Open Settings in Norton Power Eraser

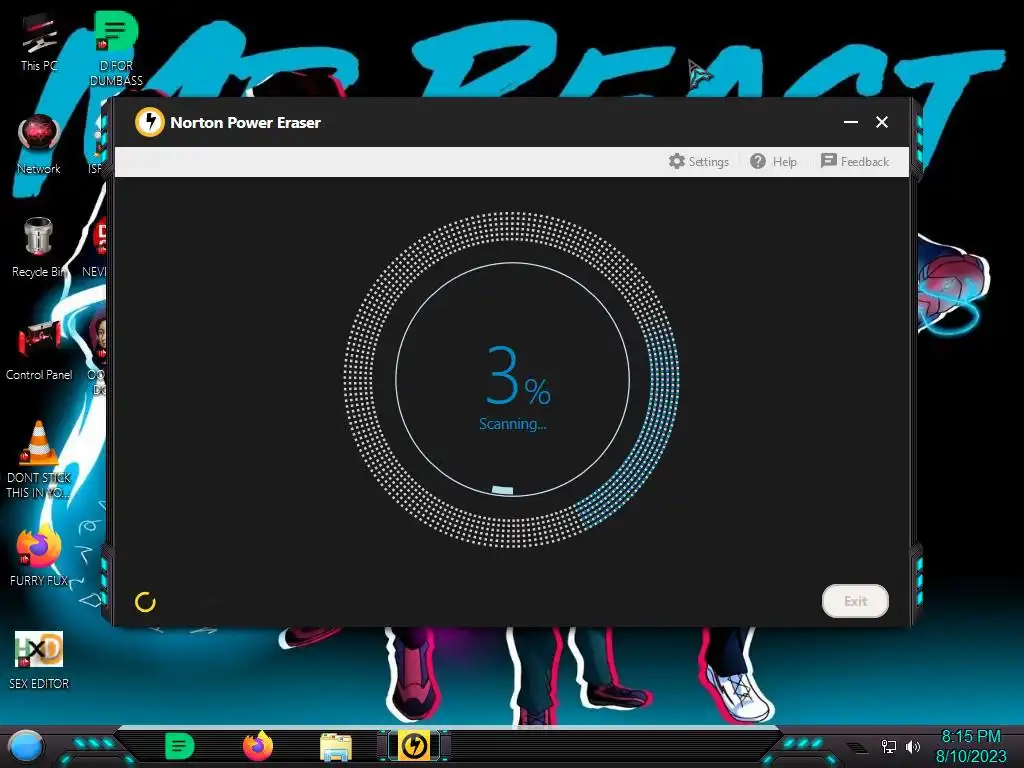coord(699,161)
